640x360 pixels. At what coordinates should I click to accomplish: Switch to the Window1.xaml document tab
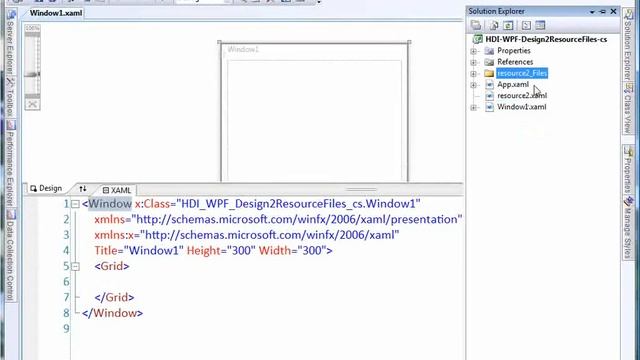tap(56, 13)
